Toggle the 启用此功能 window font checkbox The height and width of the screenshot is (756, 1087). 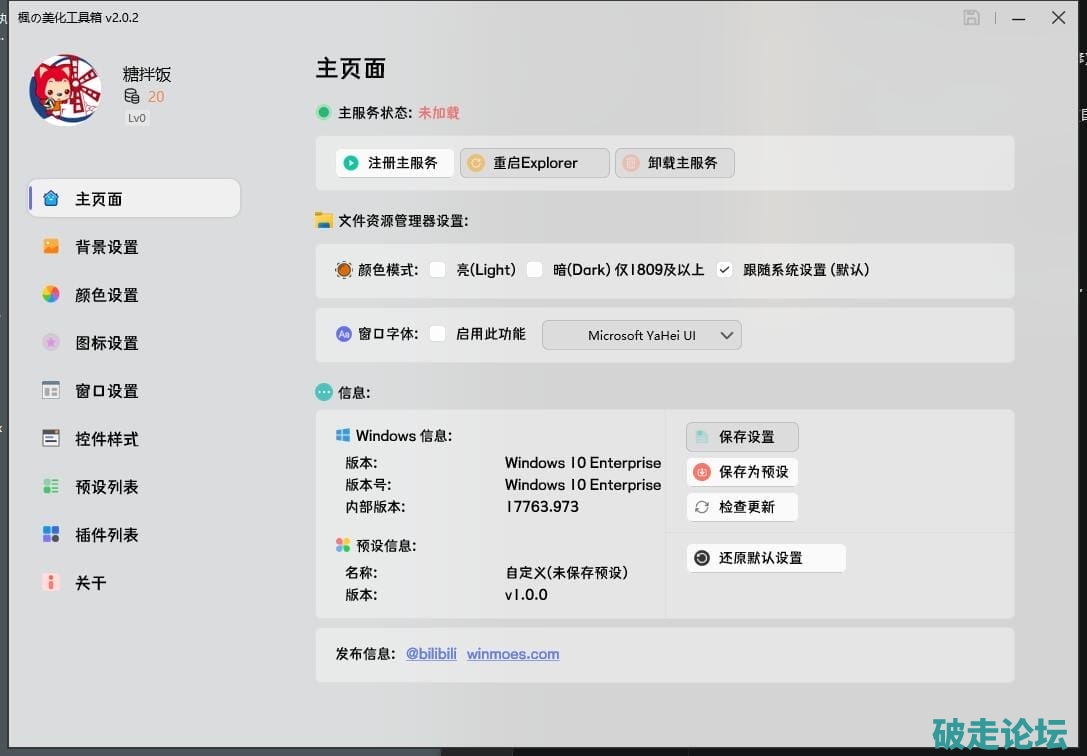pos(437,334)
